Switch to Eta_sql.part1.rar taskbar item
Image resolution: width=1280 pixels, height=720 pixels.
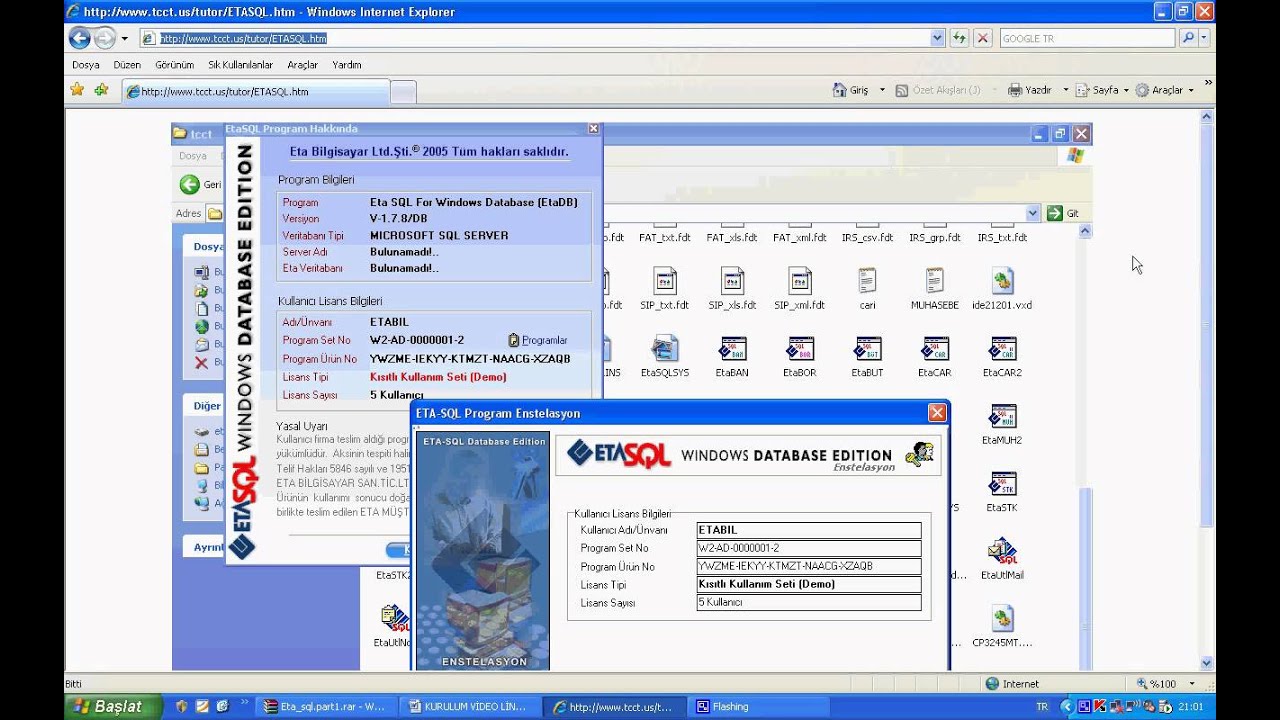click(329, 706)
